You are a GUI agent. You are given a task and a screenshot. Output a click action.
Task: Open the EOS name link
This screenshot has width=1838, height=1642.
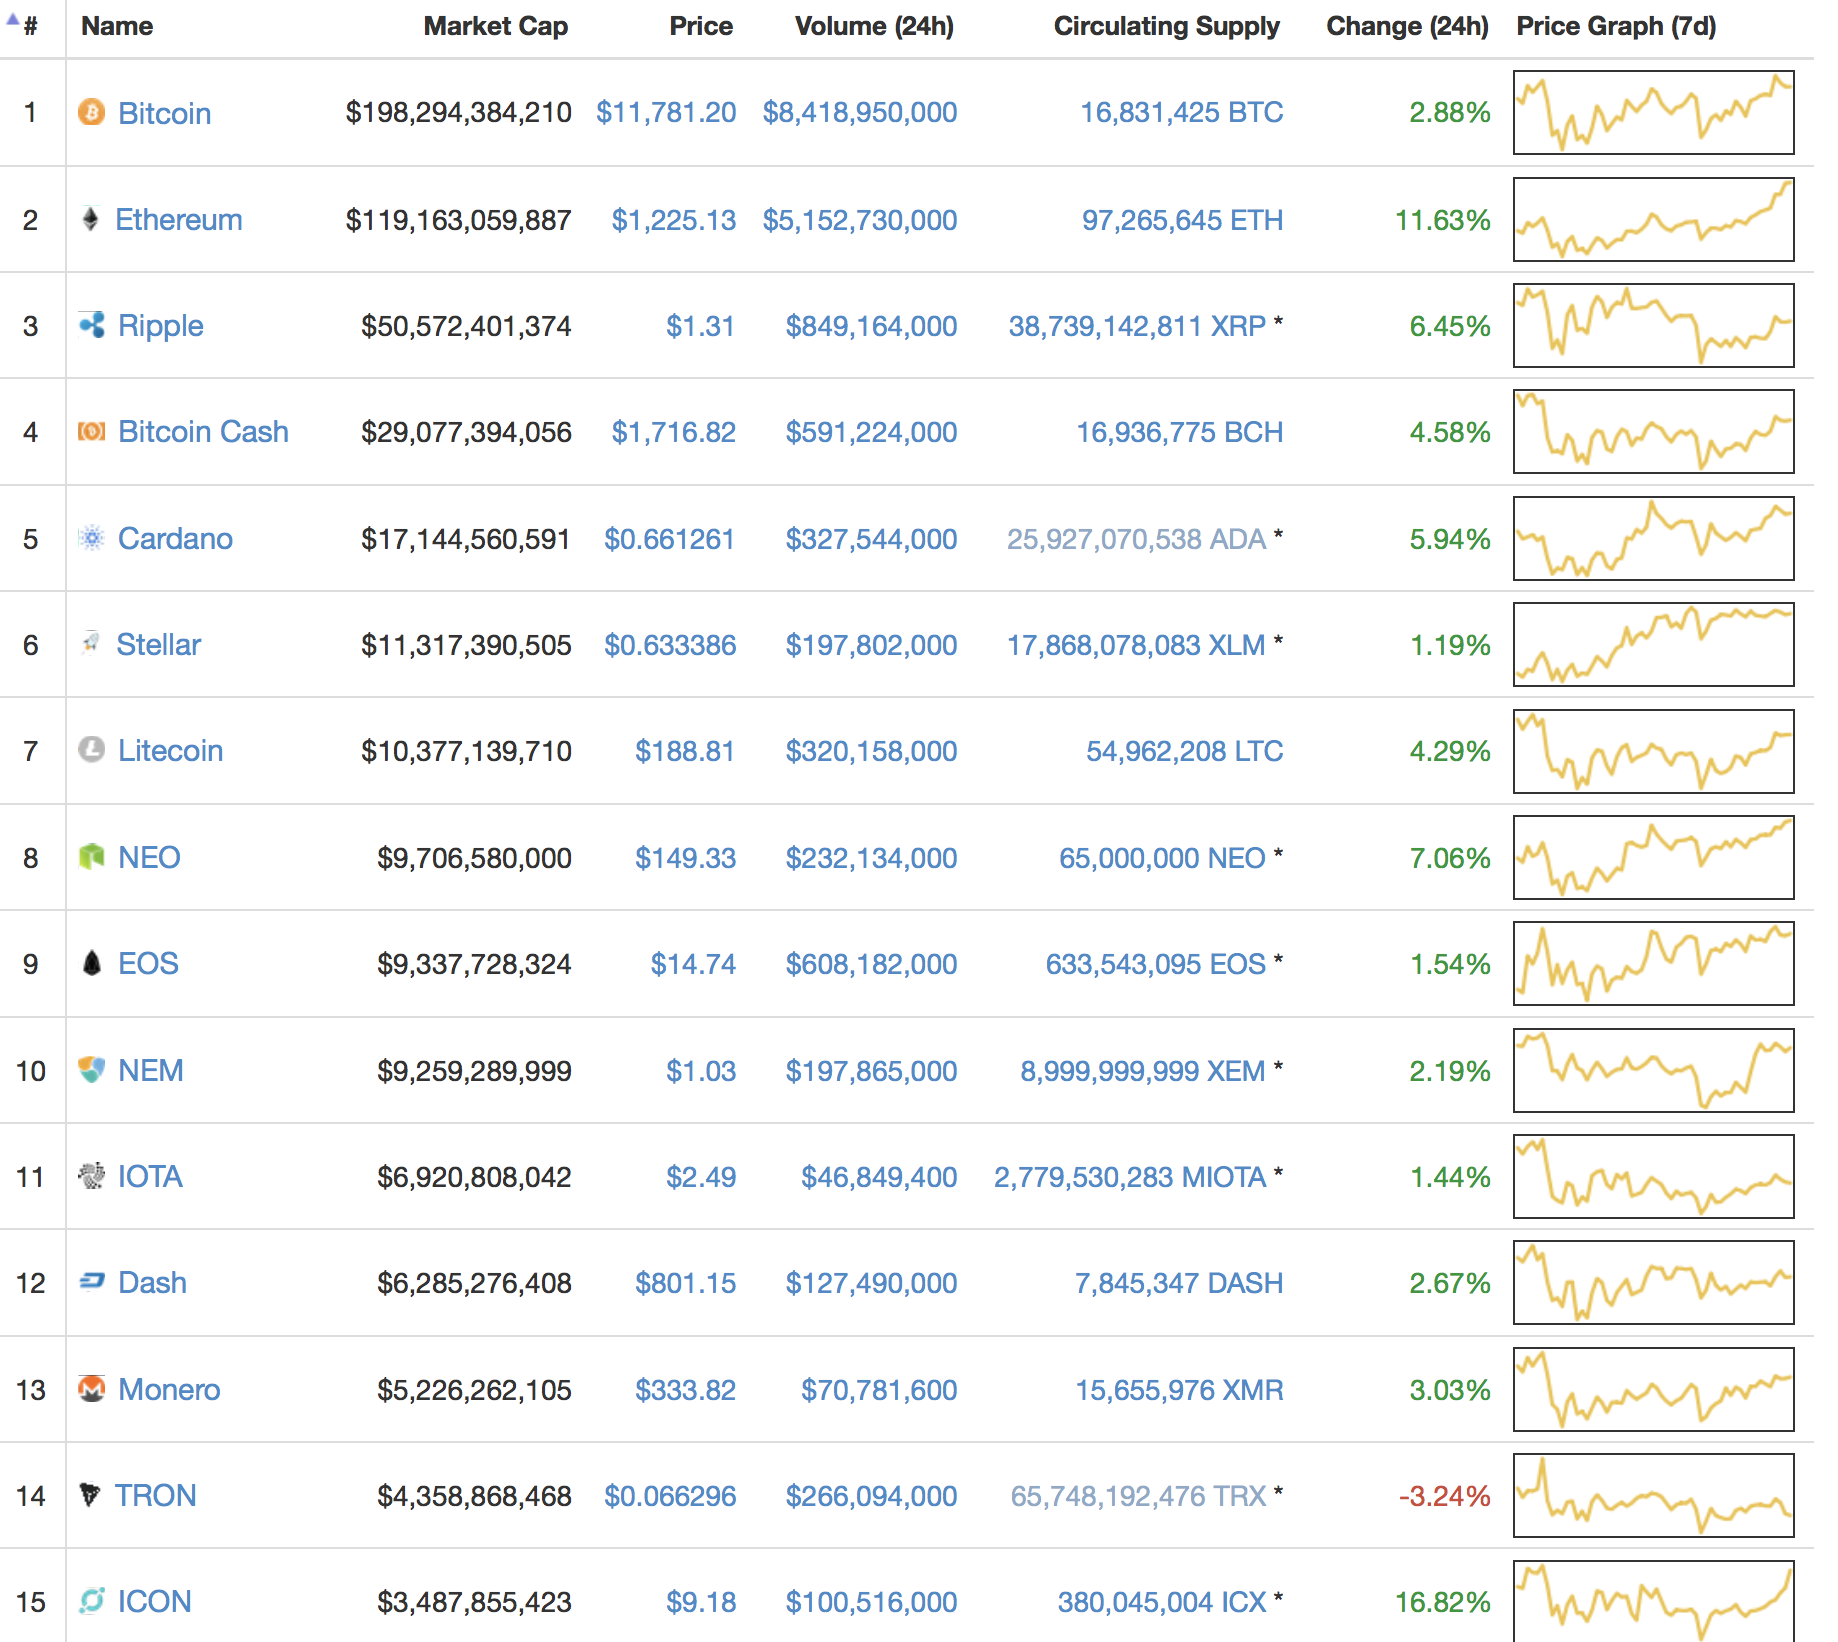[148, 963]
